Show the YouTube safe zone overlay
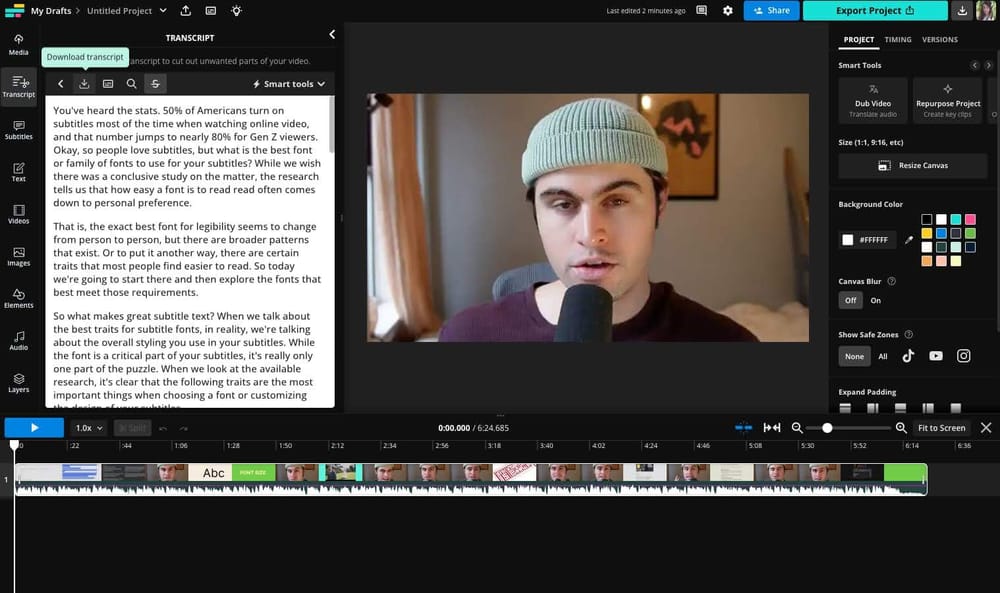Image resolution: width=1000 pixels, height=593 pixels. click(x=937, y=356)
